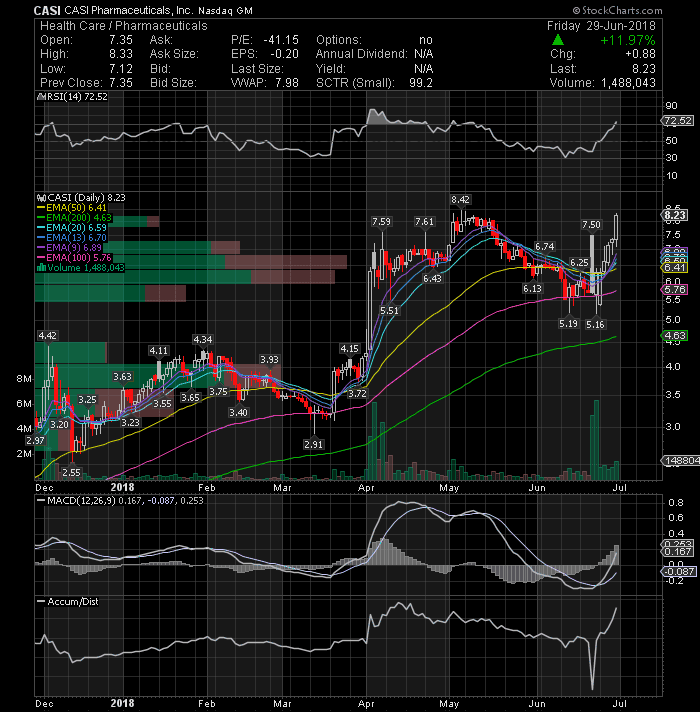Click the 8.42 peak price label

(460, 200)
